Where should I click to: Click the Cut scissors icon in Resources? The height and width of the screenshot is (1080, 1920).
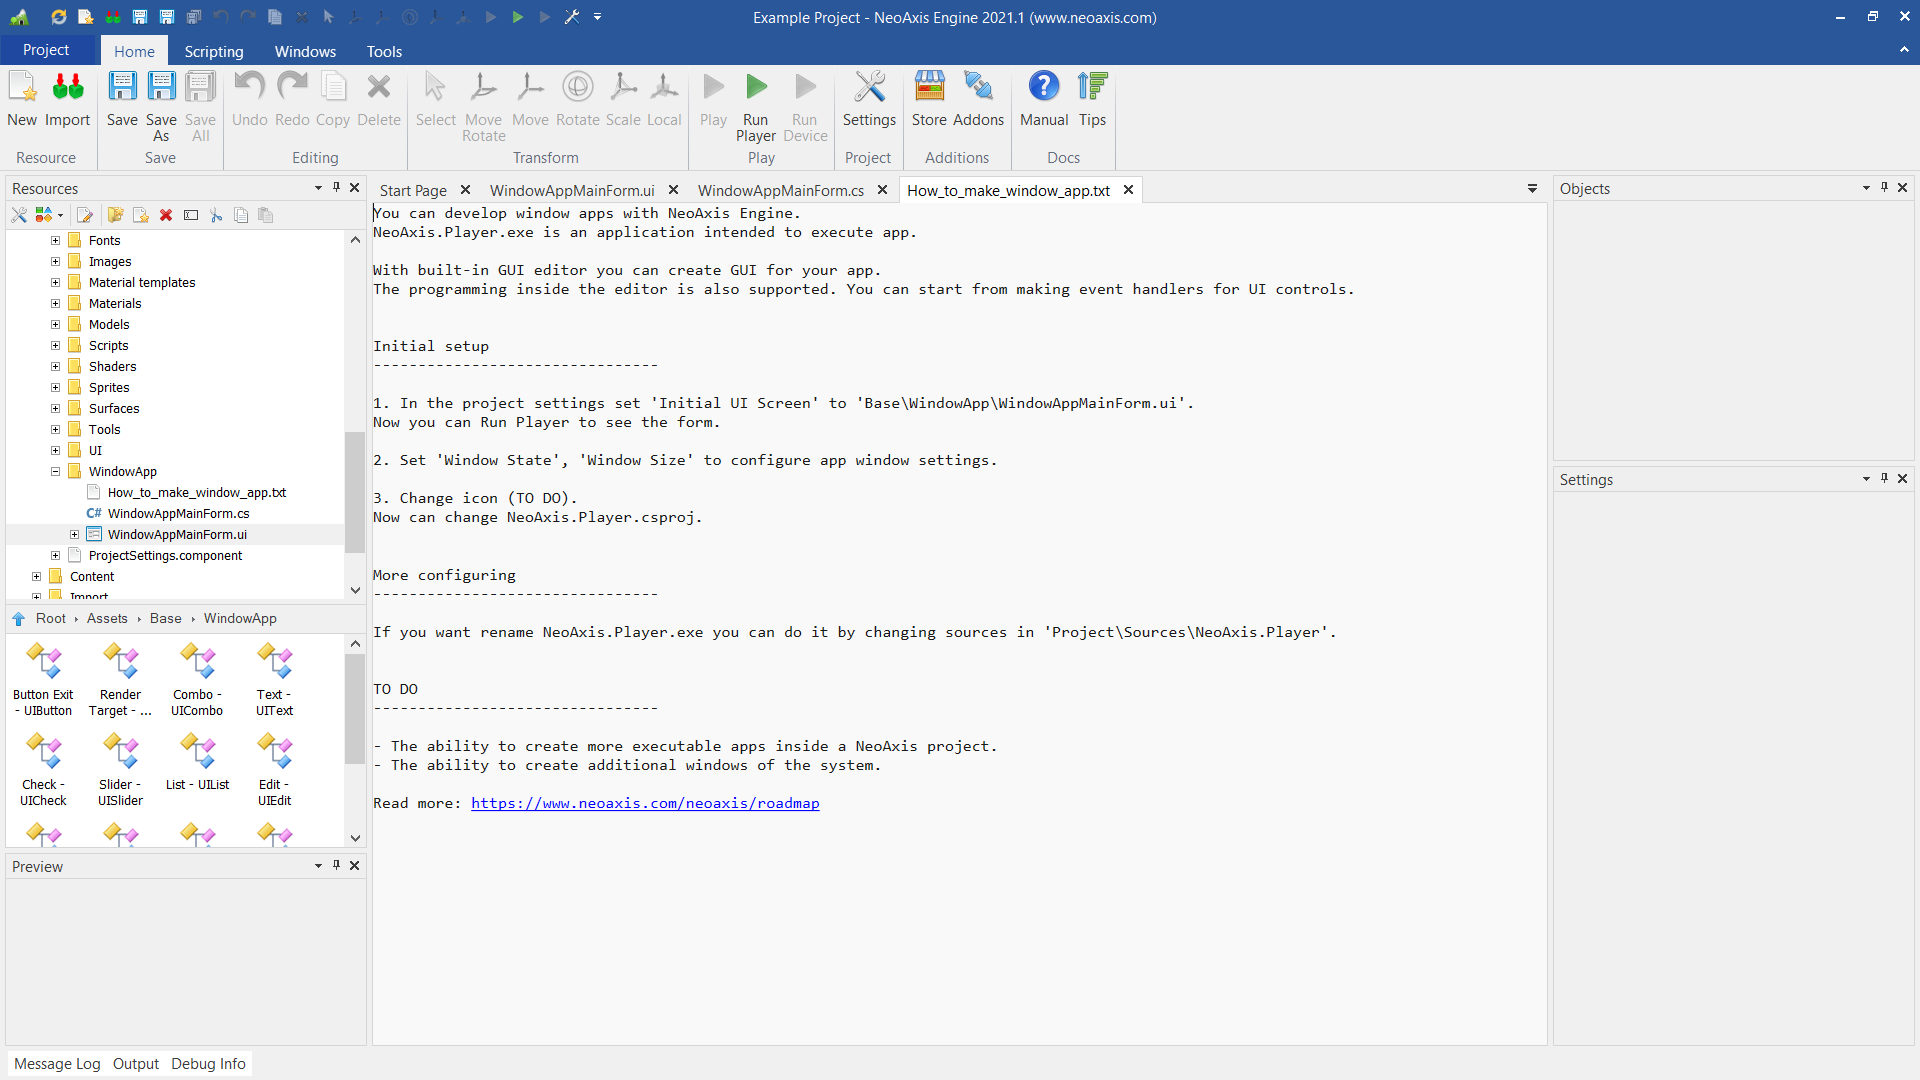point(216,215)
